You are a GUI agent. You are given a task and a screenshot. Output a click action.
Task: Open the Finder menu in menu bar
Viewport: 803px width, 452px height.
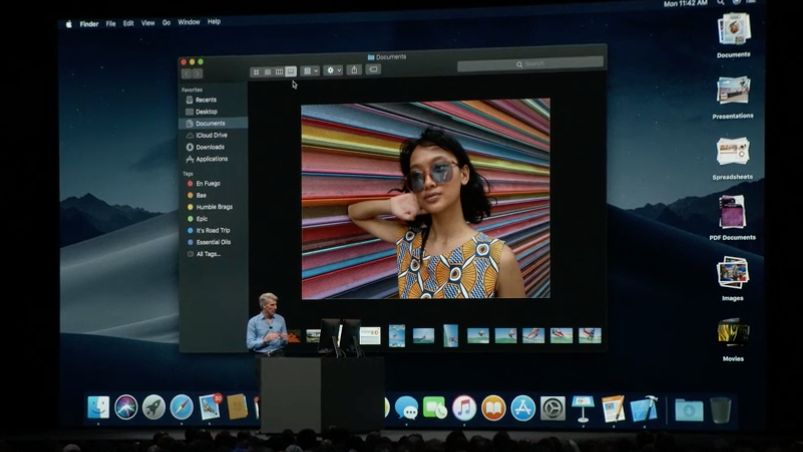89,24
